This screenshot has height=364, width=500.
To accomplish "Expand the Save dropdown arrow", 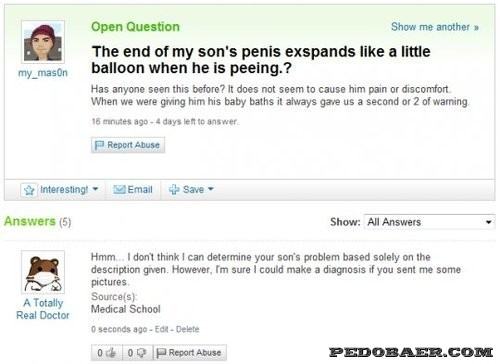I will click(211, 189).
